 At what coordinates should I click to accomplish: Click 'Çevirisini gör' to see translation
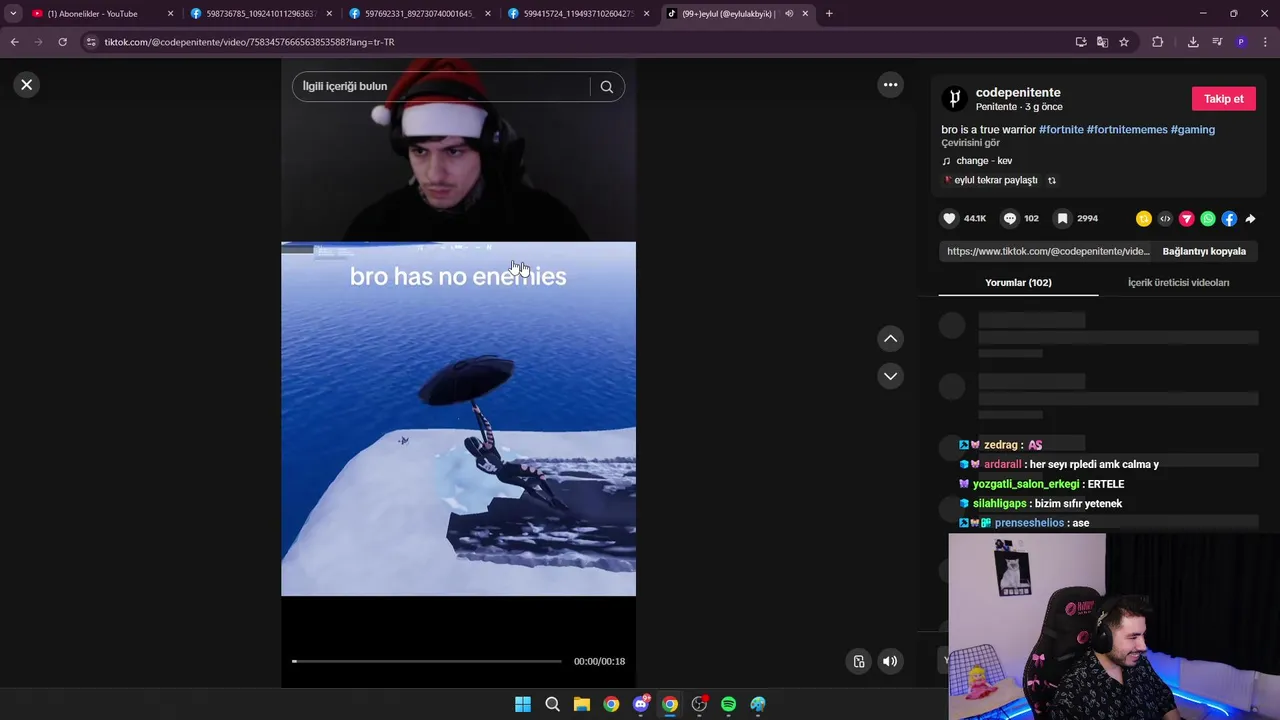tap(970, 143)
